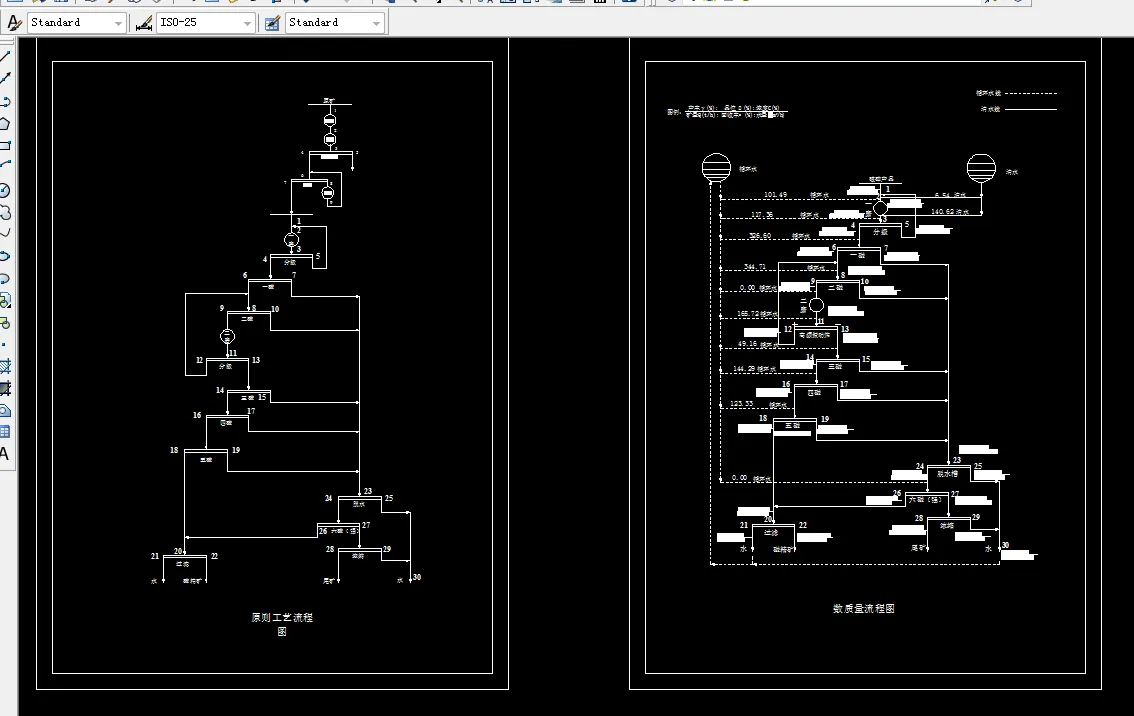Screen dimensions: 1134x716
Task: Select the Region tool
Action: coord(5,411)
